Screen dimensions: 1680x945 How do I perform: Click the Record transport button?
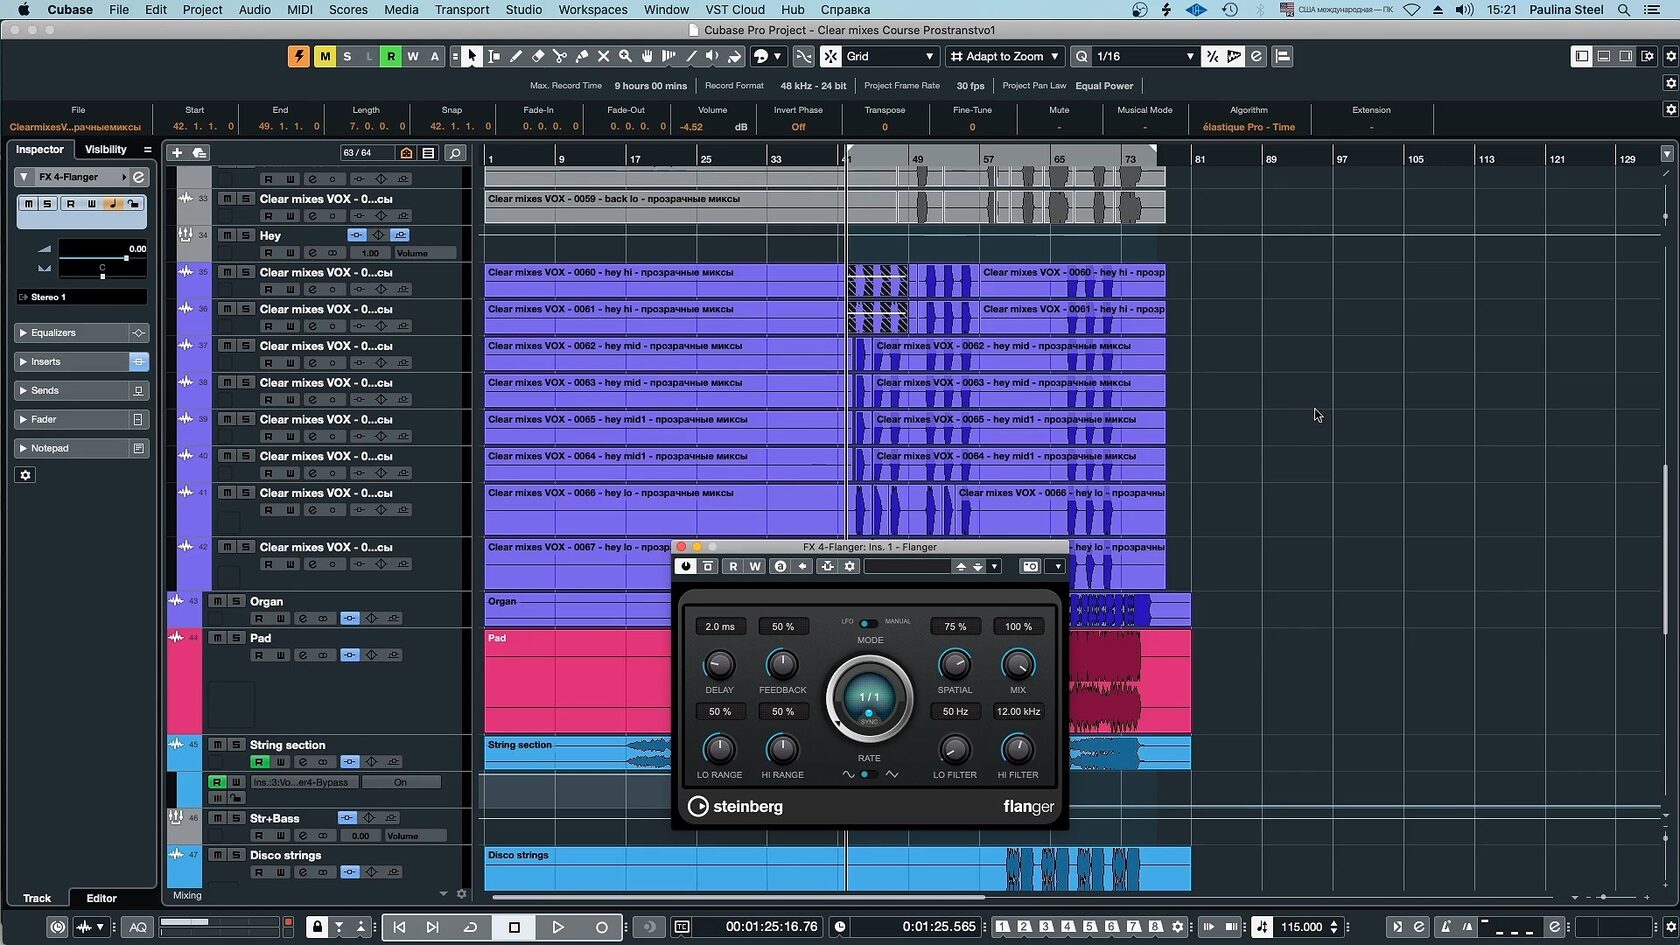click(x=602, y=927)
